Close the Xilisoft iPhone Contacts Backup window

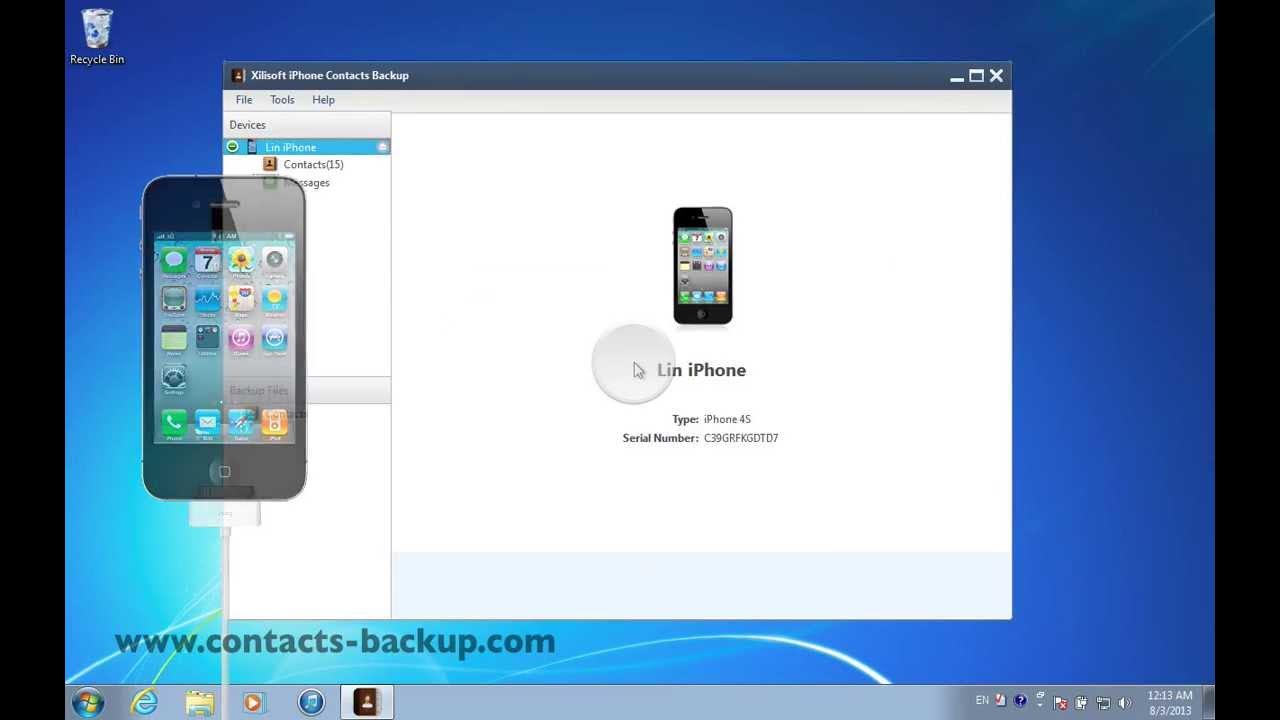click(996, 76)
